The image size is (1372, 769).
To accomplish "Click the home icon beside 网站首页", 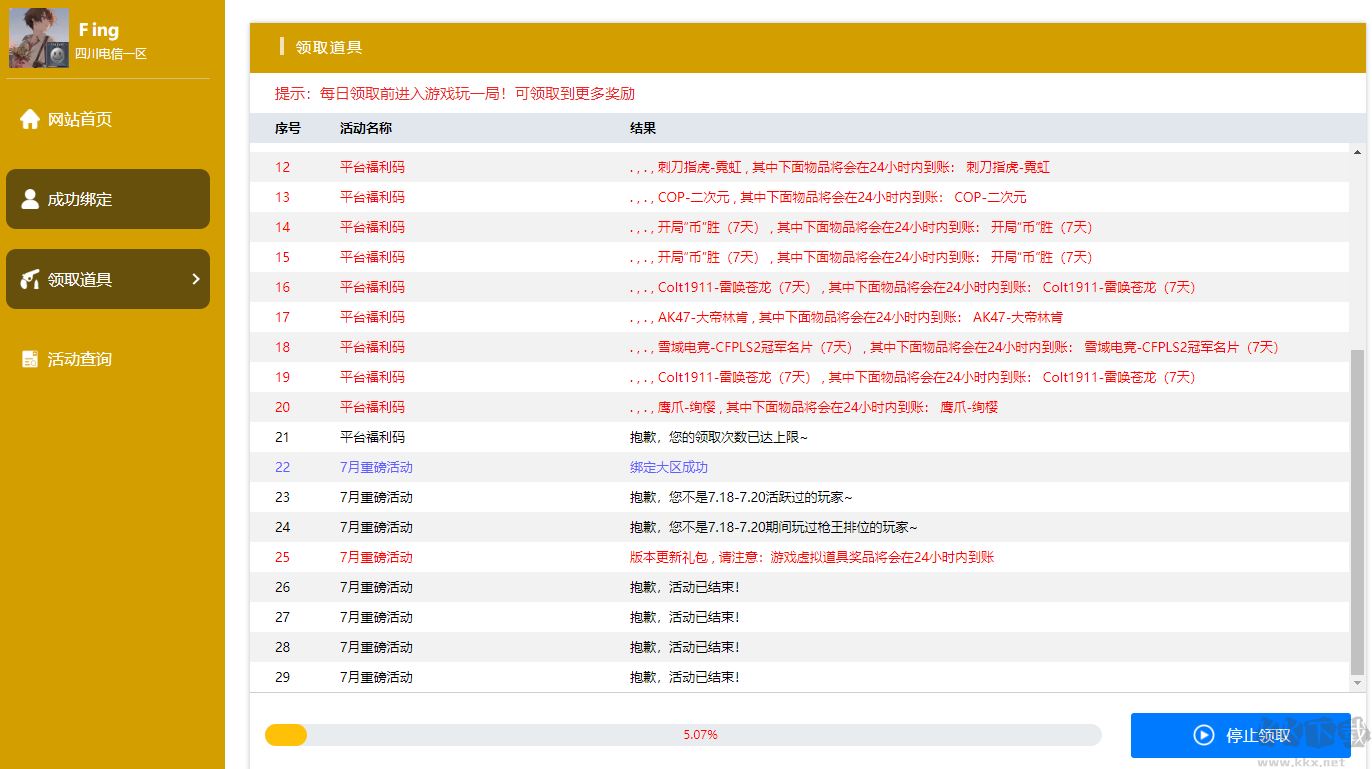I will [29, 118].
